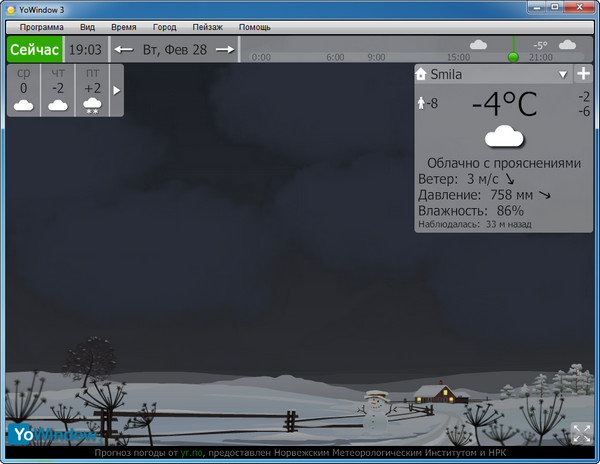Click the -4°C current temperature
Image resolution: width=600 pixels, height=464 pixels.
504,104
